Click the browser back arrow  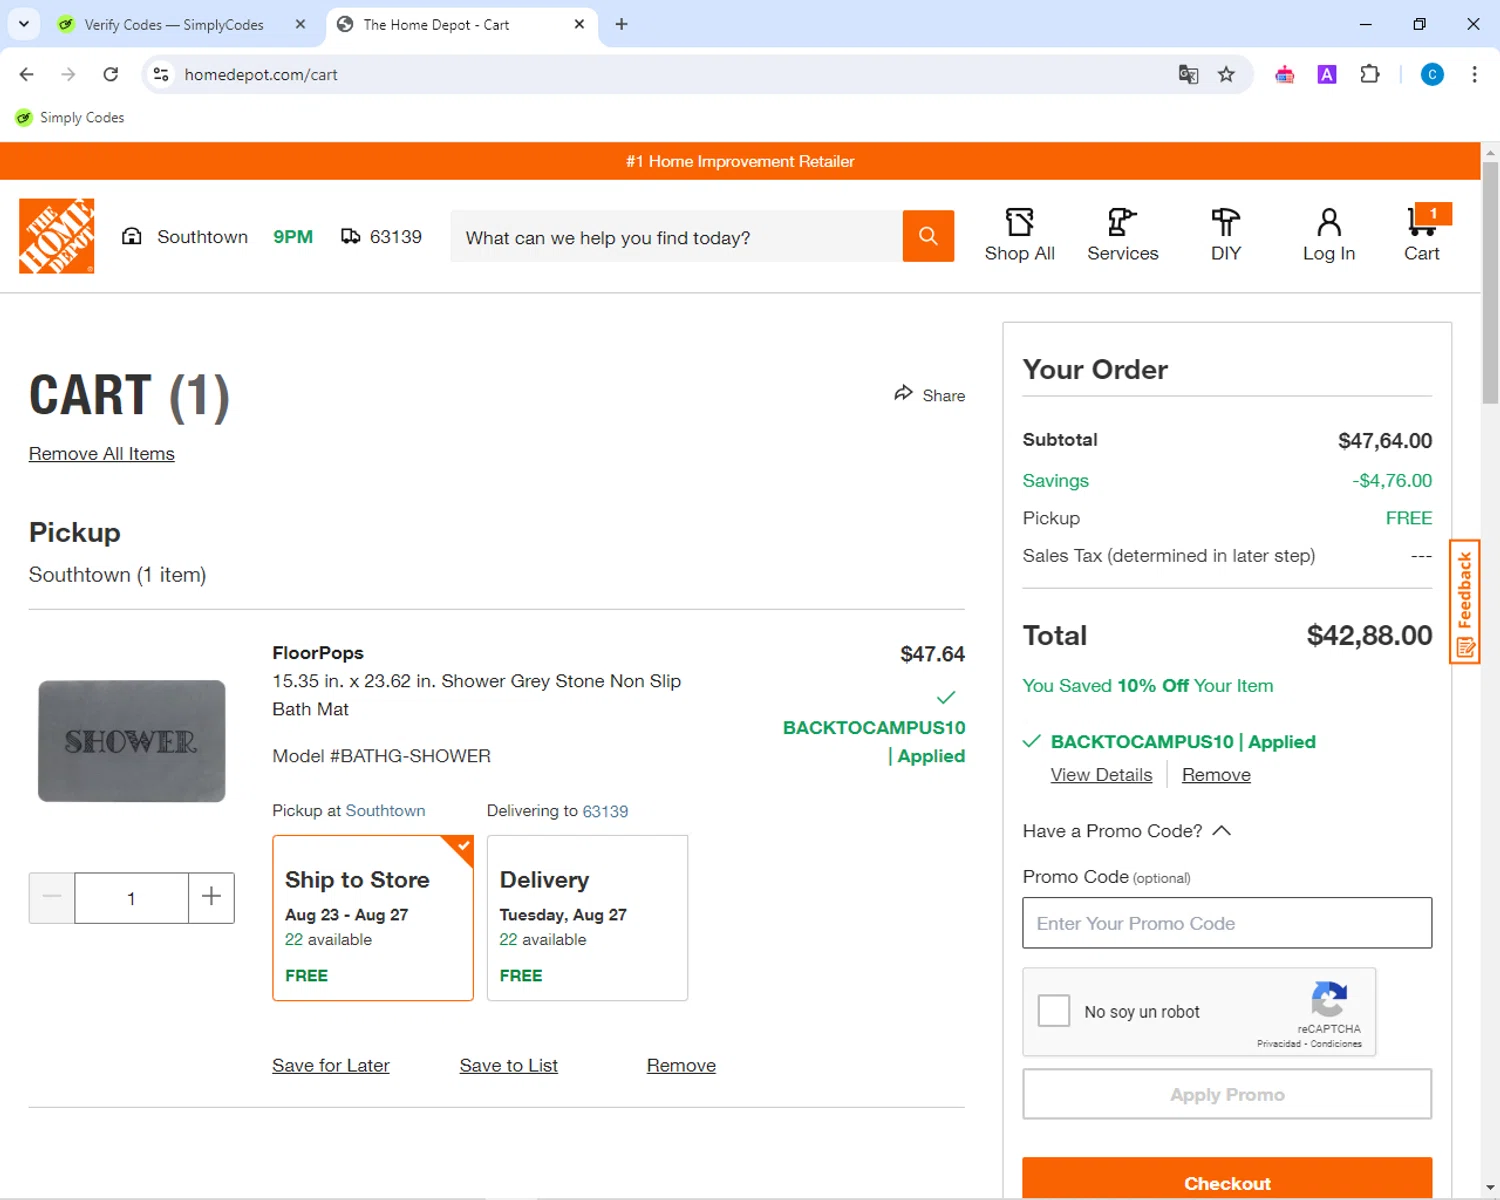(x=27, y=74)
